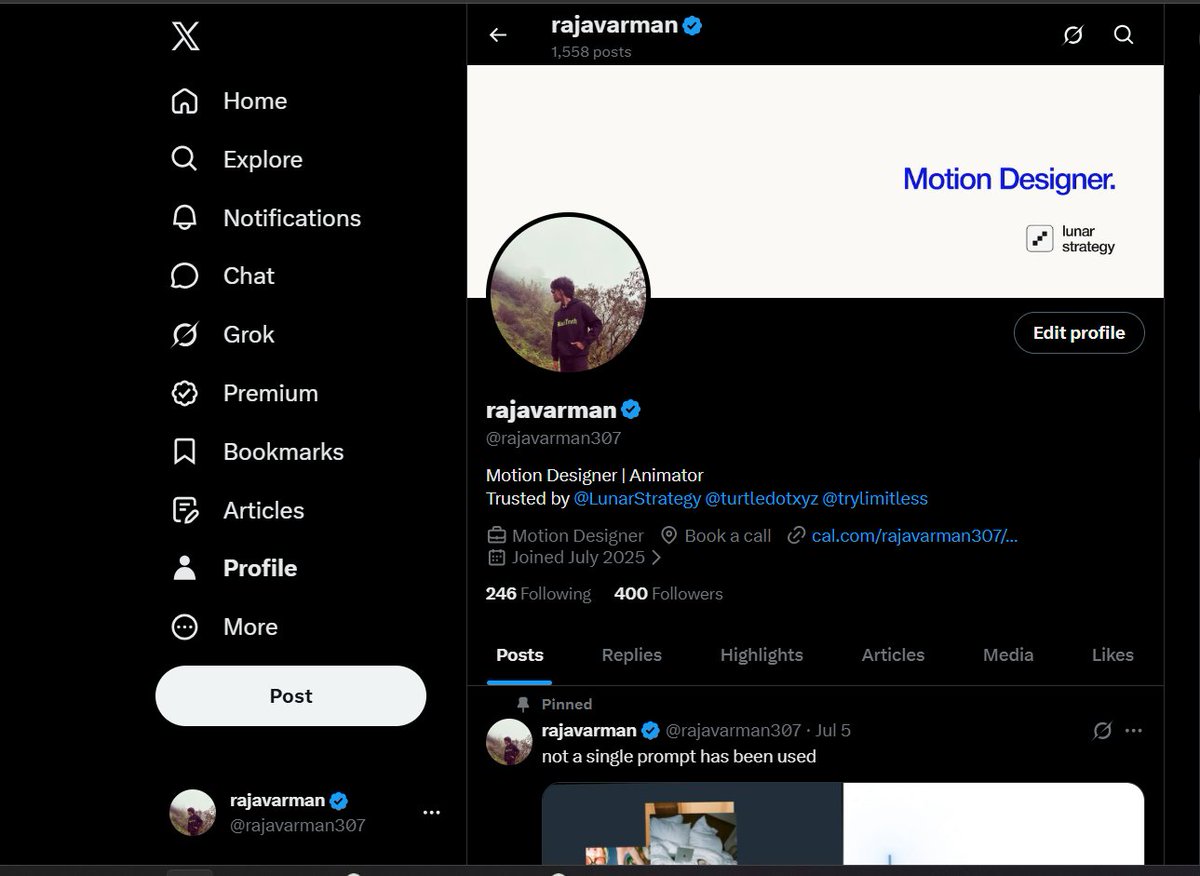Click the link chain icon in bio
1200x876 pixels.
pyautogui.click(x=796, y=536)
